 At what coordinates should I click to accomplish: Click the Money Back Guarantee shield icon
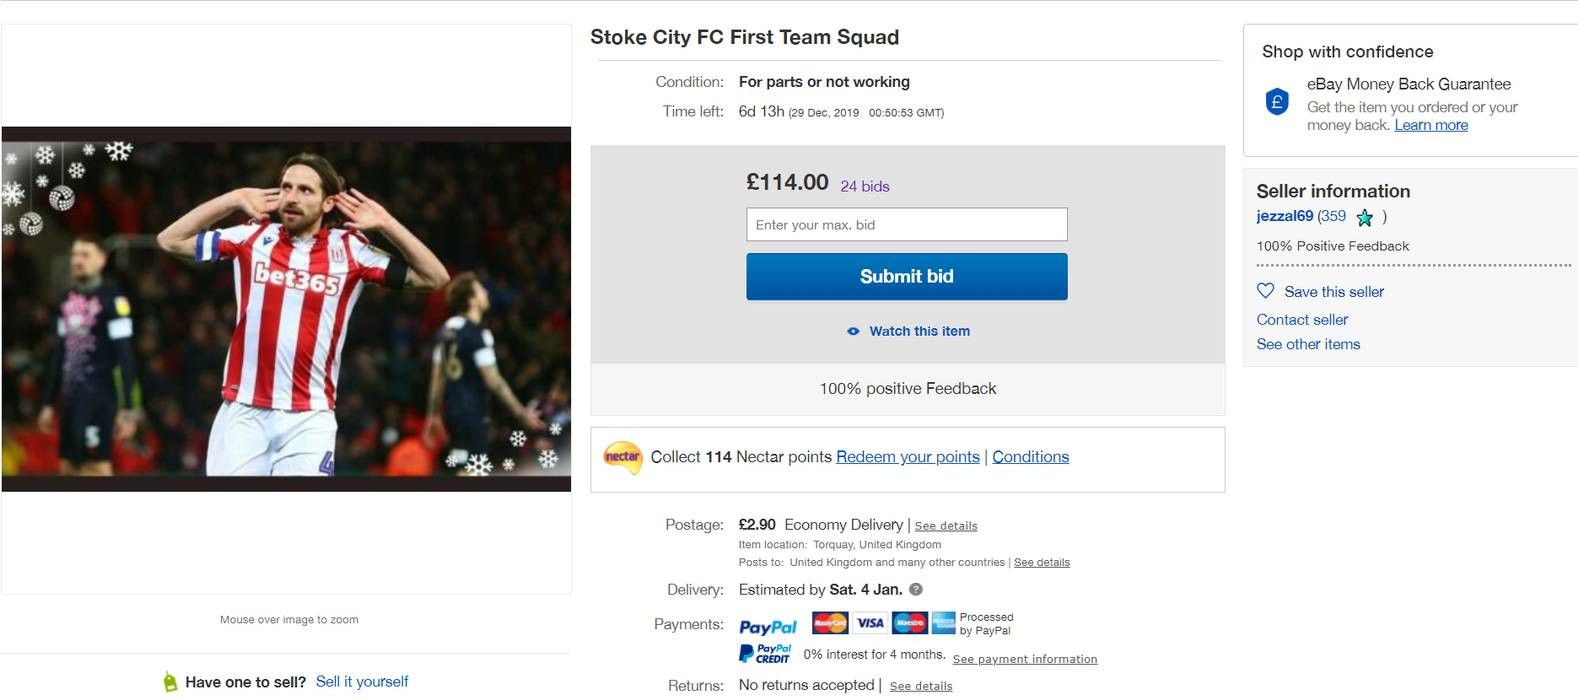click(x=1277, y=102)
